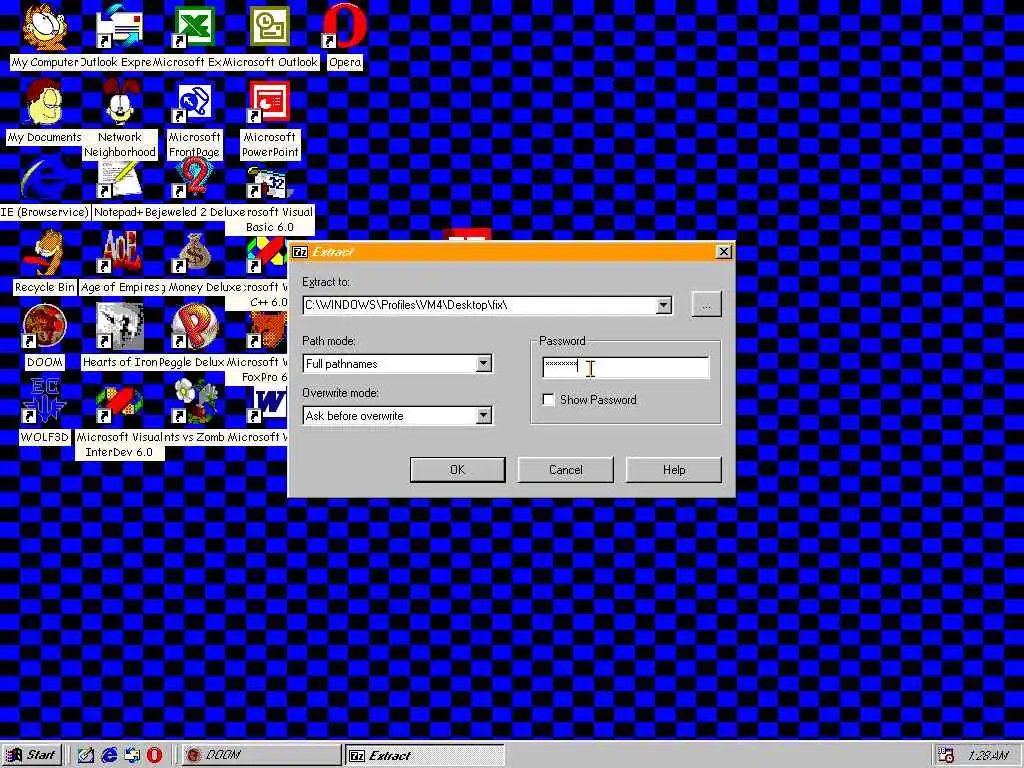Click the browse (...) button for extract path
The image size is (1024, 768).
point(707,304)
